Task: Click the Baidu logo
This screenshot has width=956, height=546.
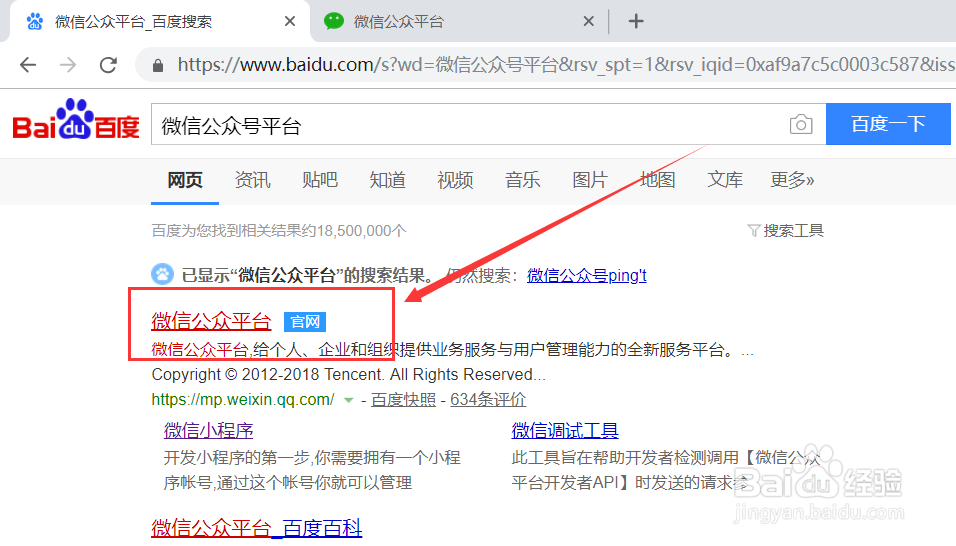Action: [76, 119]
